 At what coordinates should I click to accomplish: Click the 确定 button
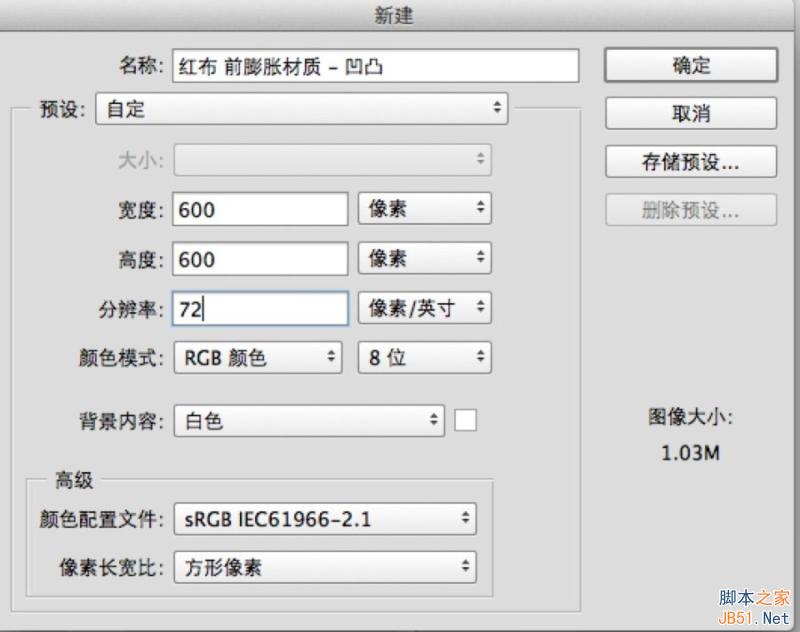691,65
